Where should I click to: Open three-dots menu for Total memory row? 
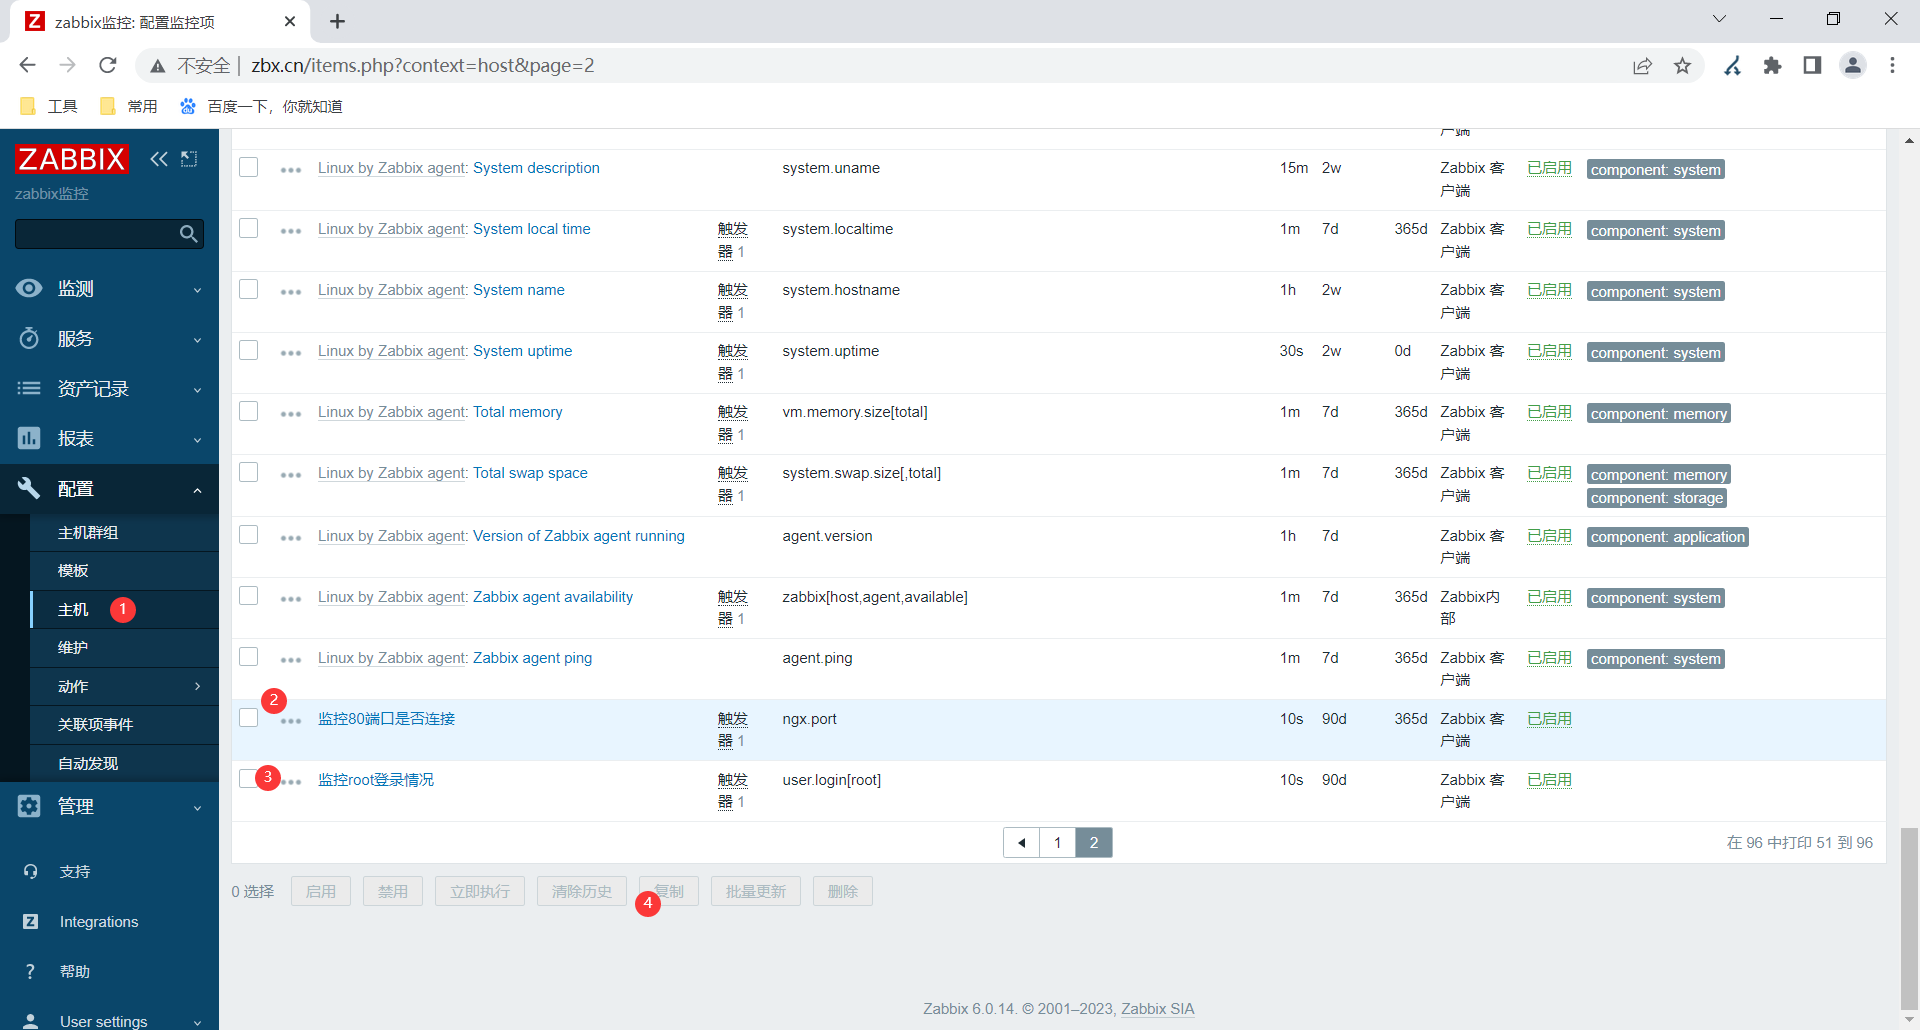pyautogui.click(x=291, y=414)
